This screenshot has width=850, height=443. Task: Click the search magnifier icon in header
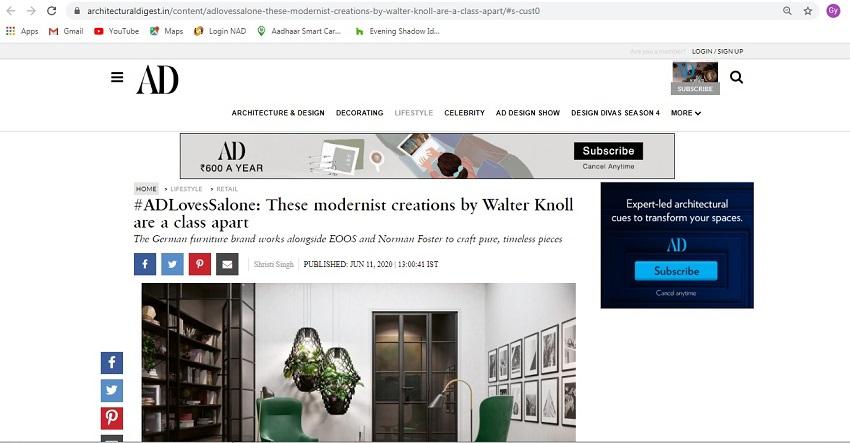pos(736,78)
